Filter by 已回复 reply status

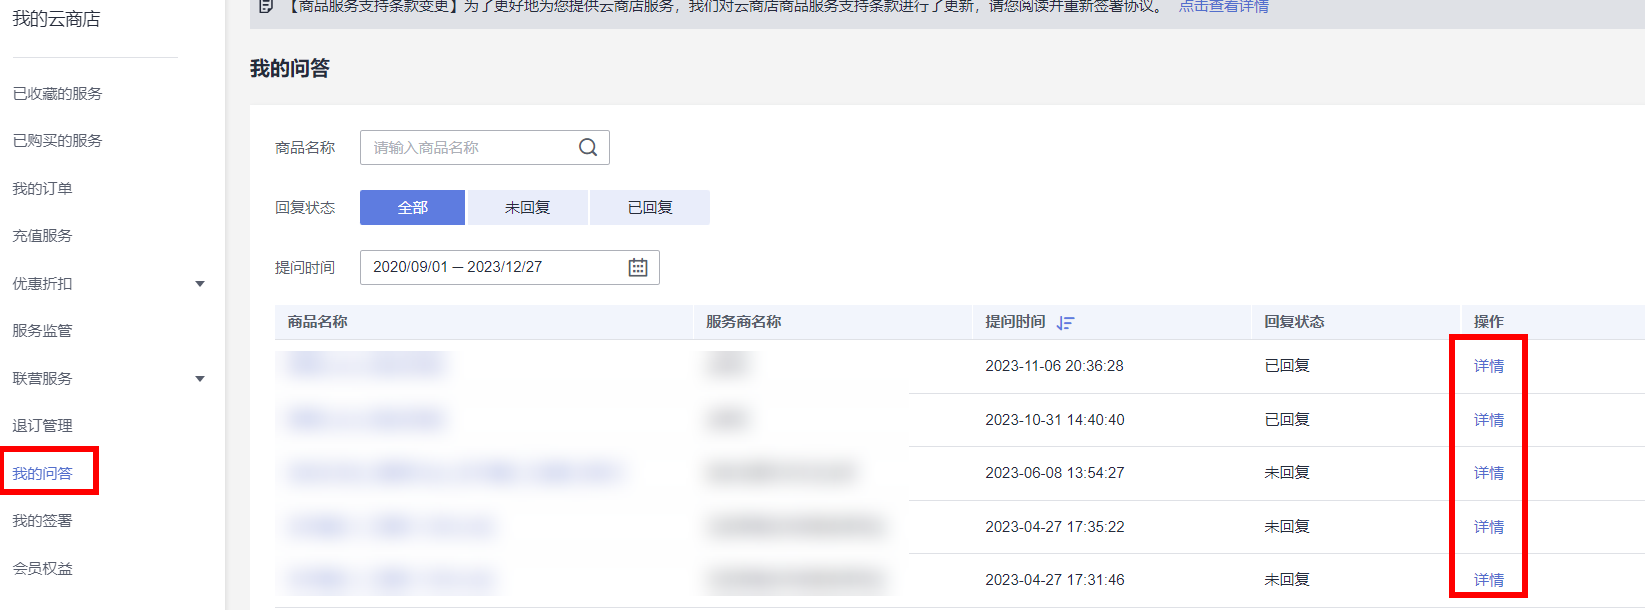[x=650, y=208]
